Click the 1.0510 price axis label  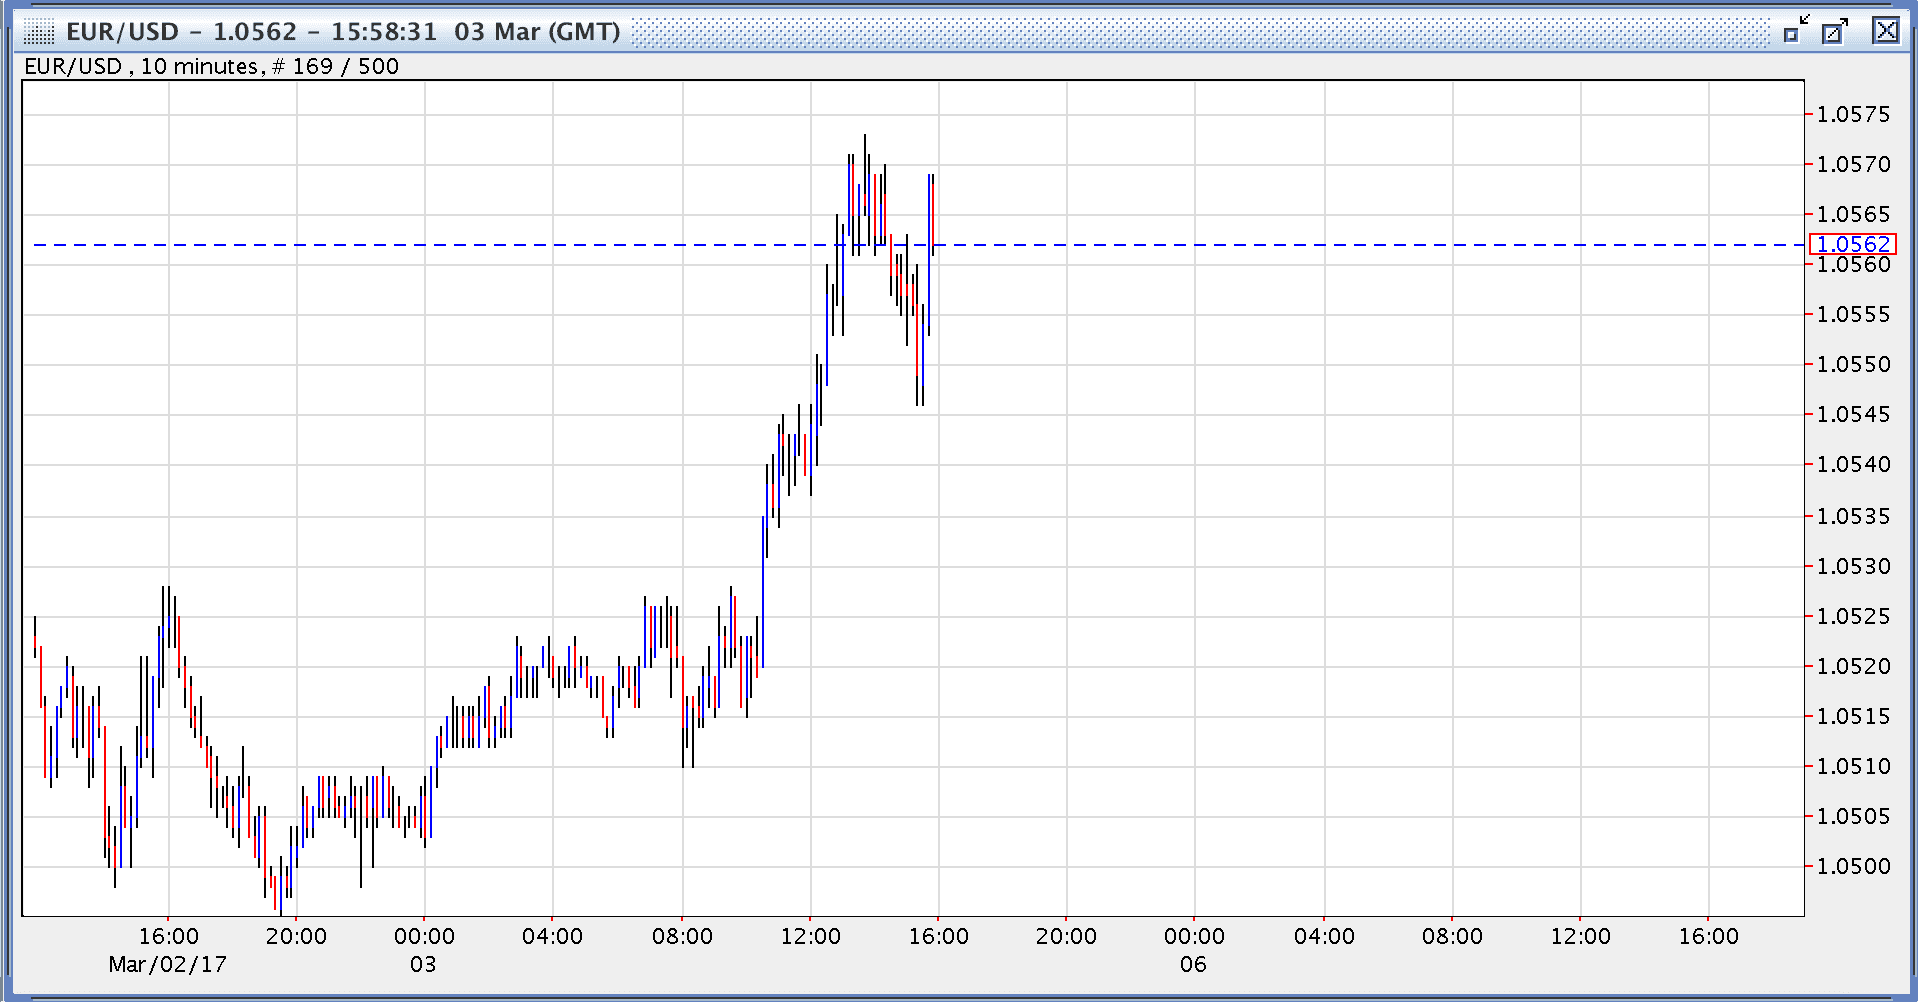click(1853, 766)
